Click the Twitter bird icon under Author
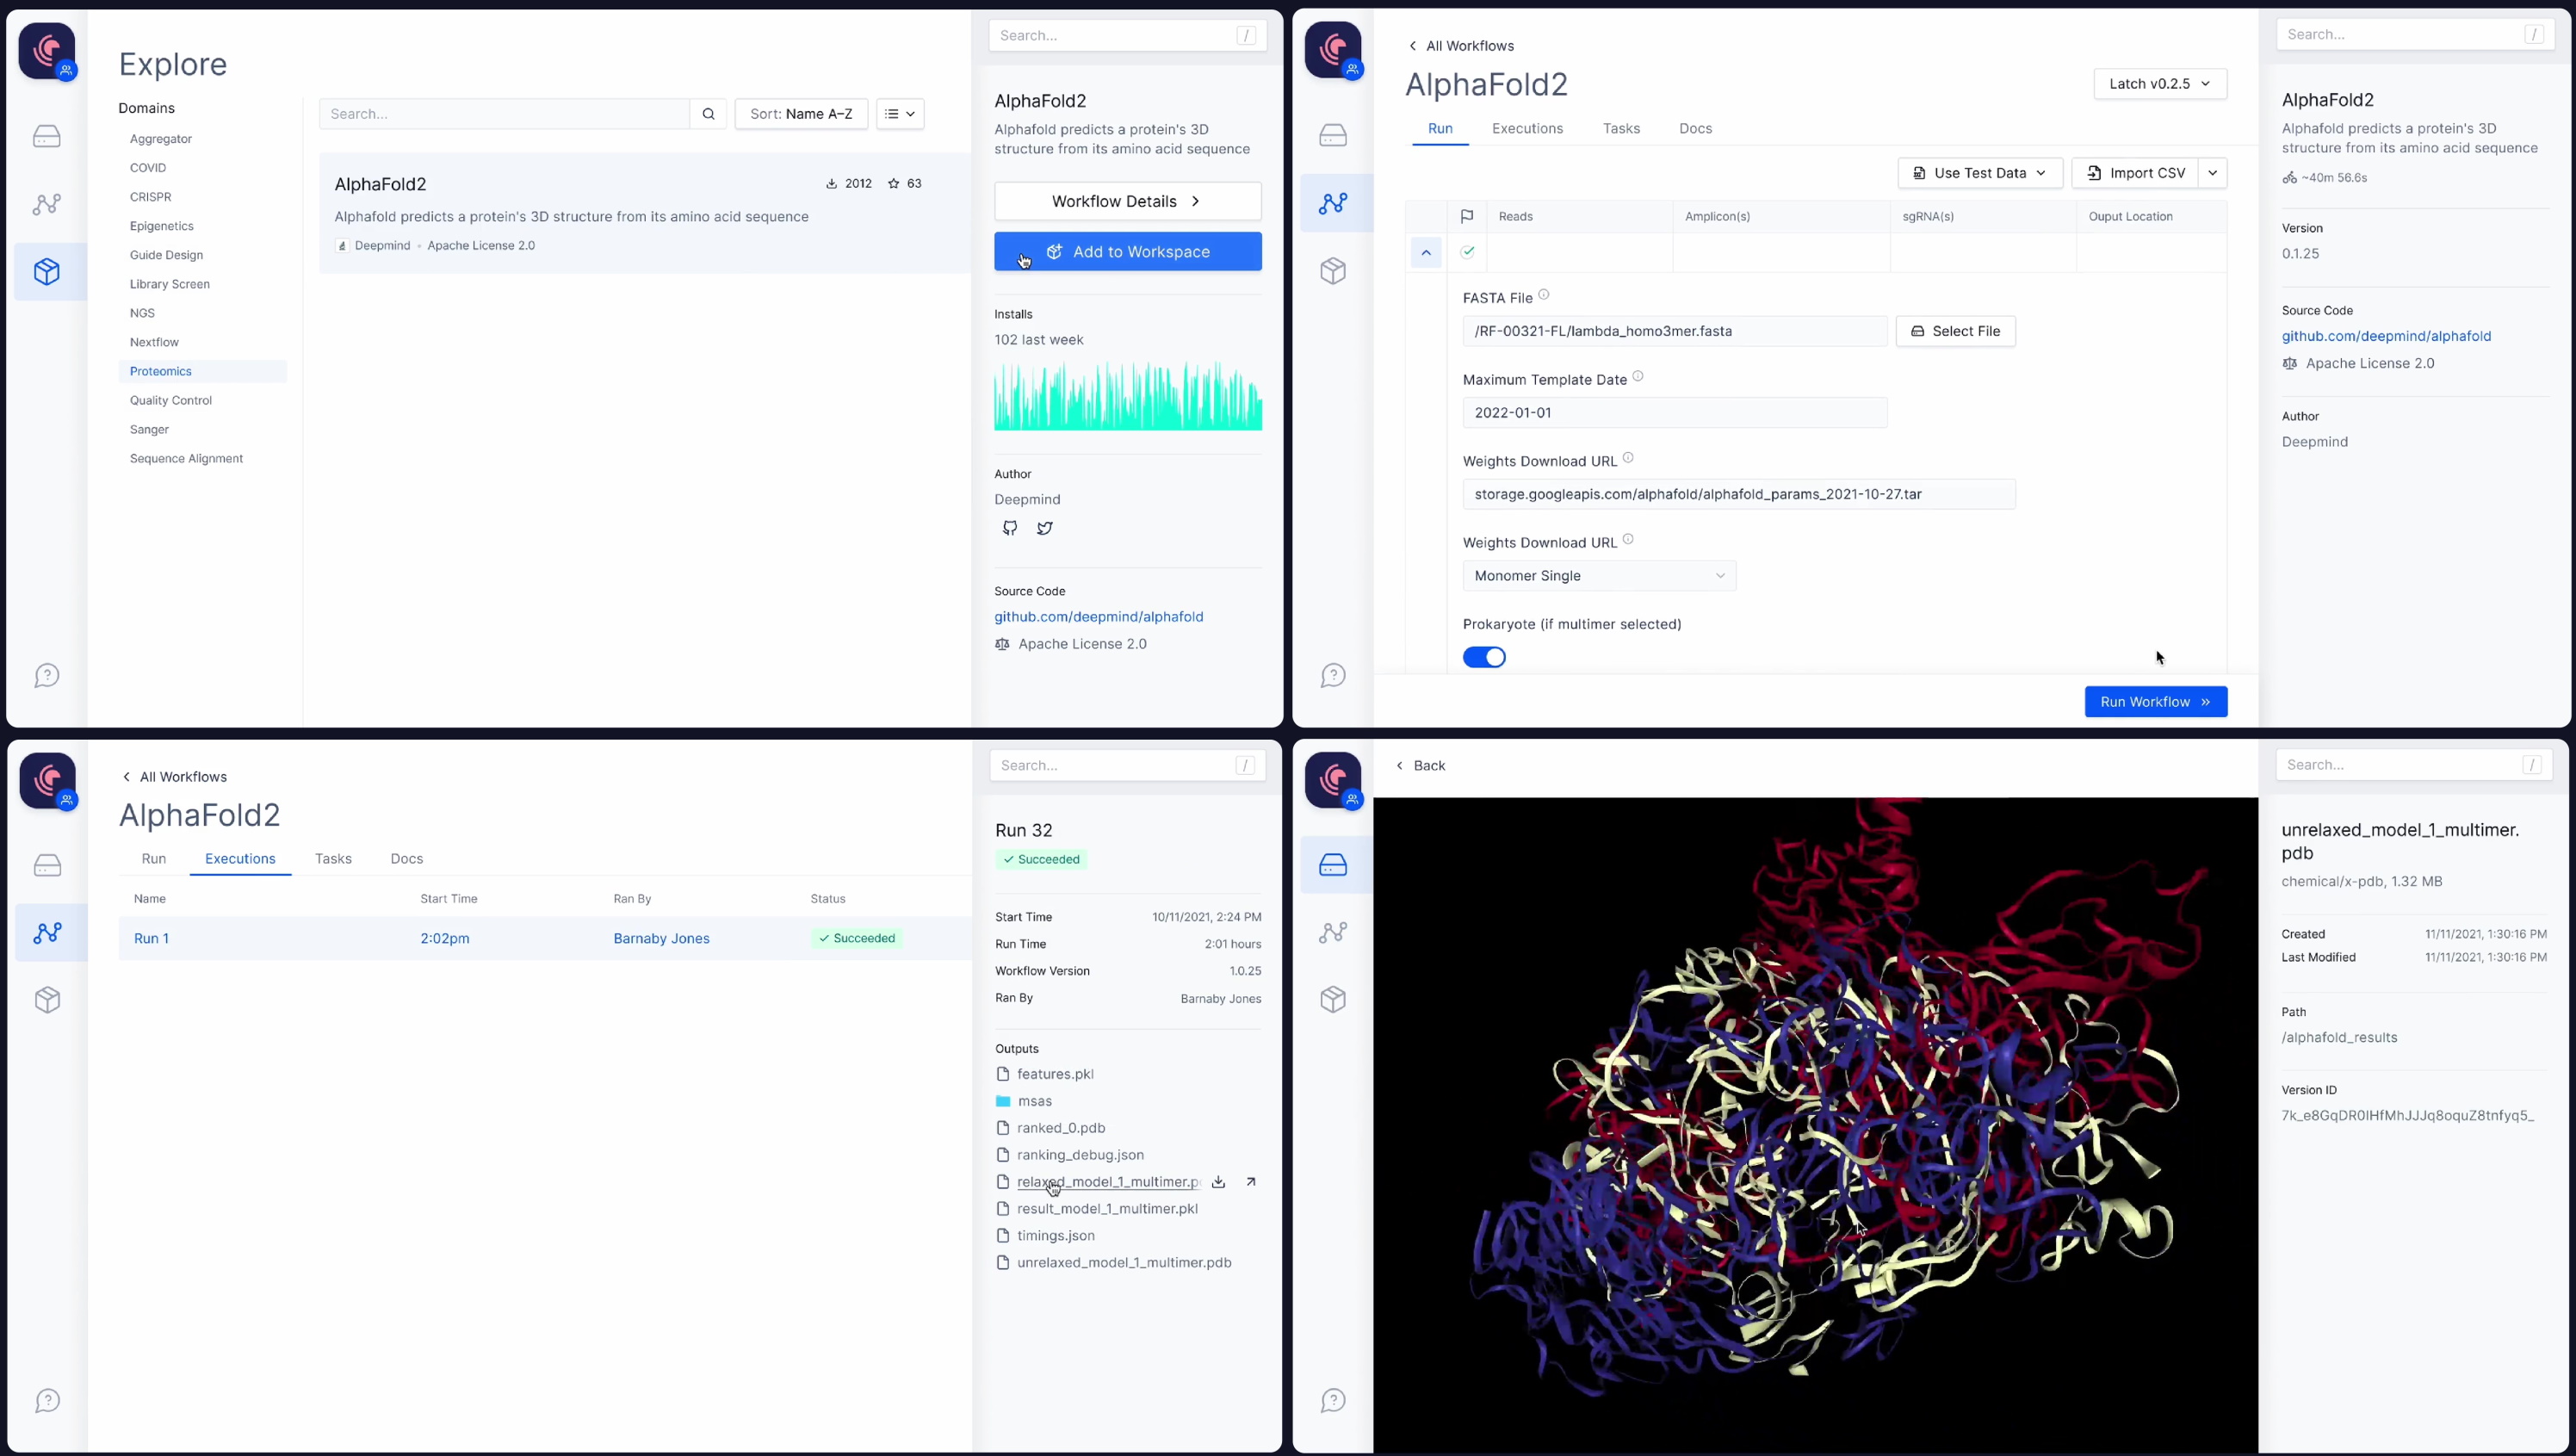Viewport: 2576px width, 1456px height. tap(1044, 528)
